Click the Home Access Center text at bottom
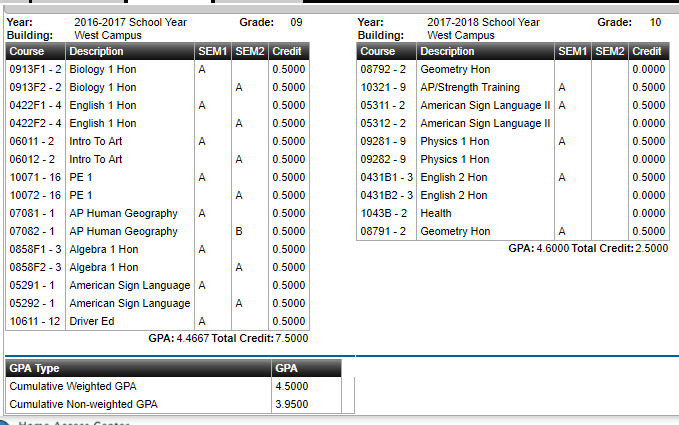Viewport: 679px width, 425px height. point(74,422)
